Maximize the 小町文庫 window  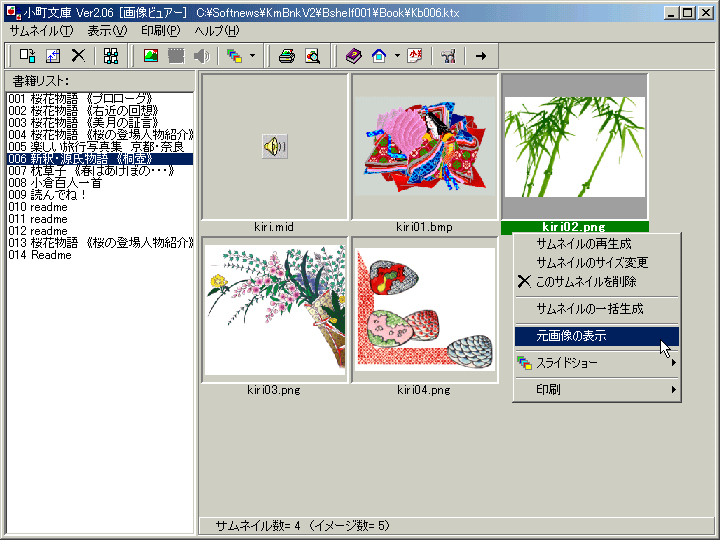(x=688, y=12)
